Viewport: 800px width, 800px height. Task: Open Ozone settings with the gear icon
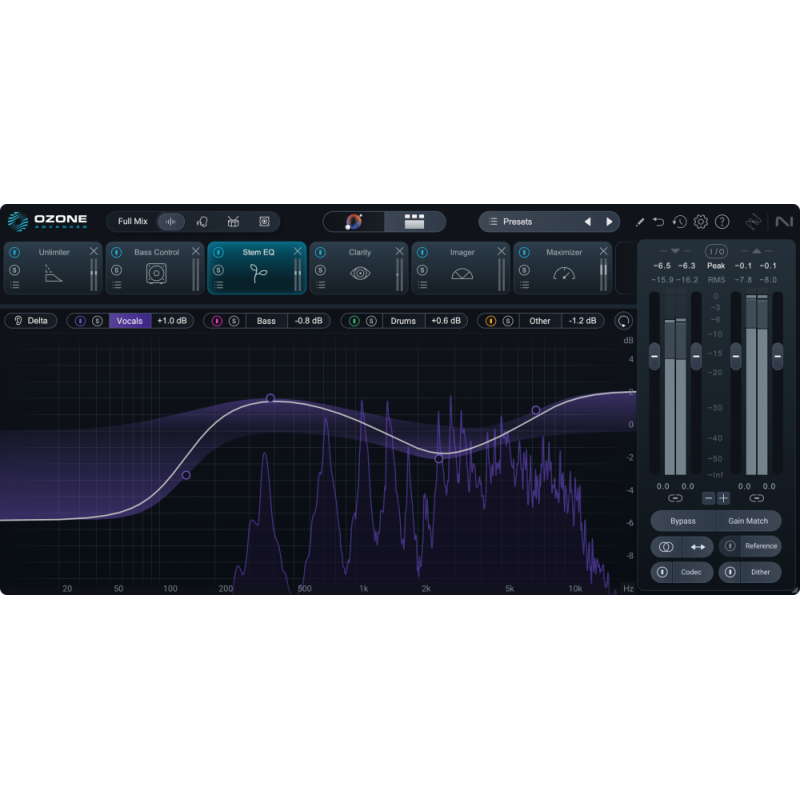tap(700, 222)
